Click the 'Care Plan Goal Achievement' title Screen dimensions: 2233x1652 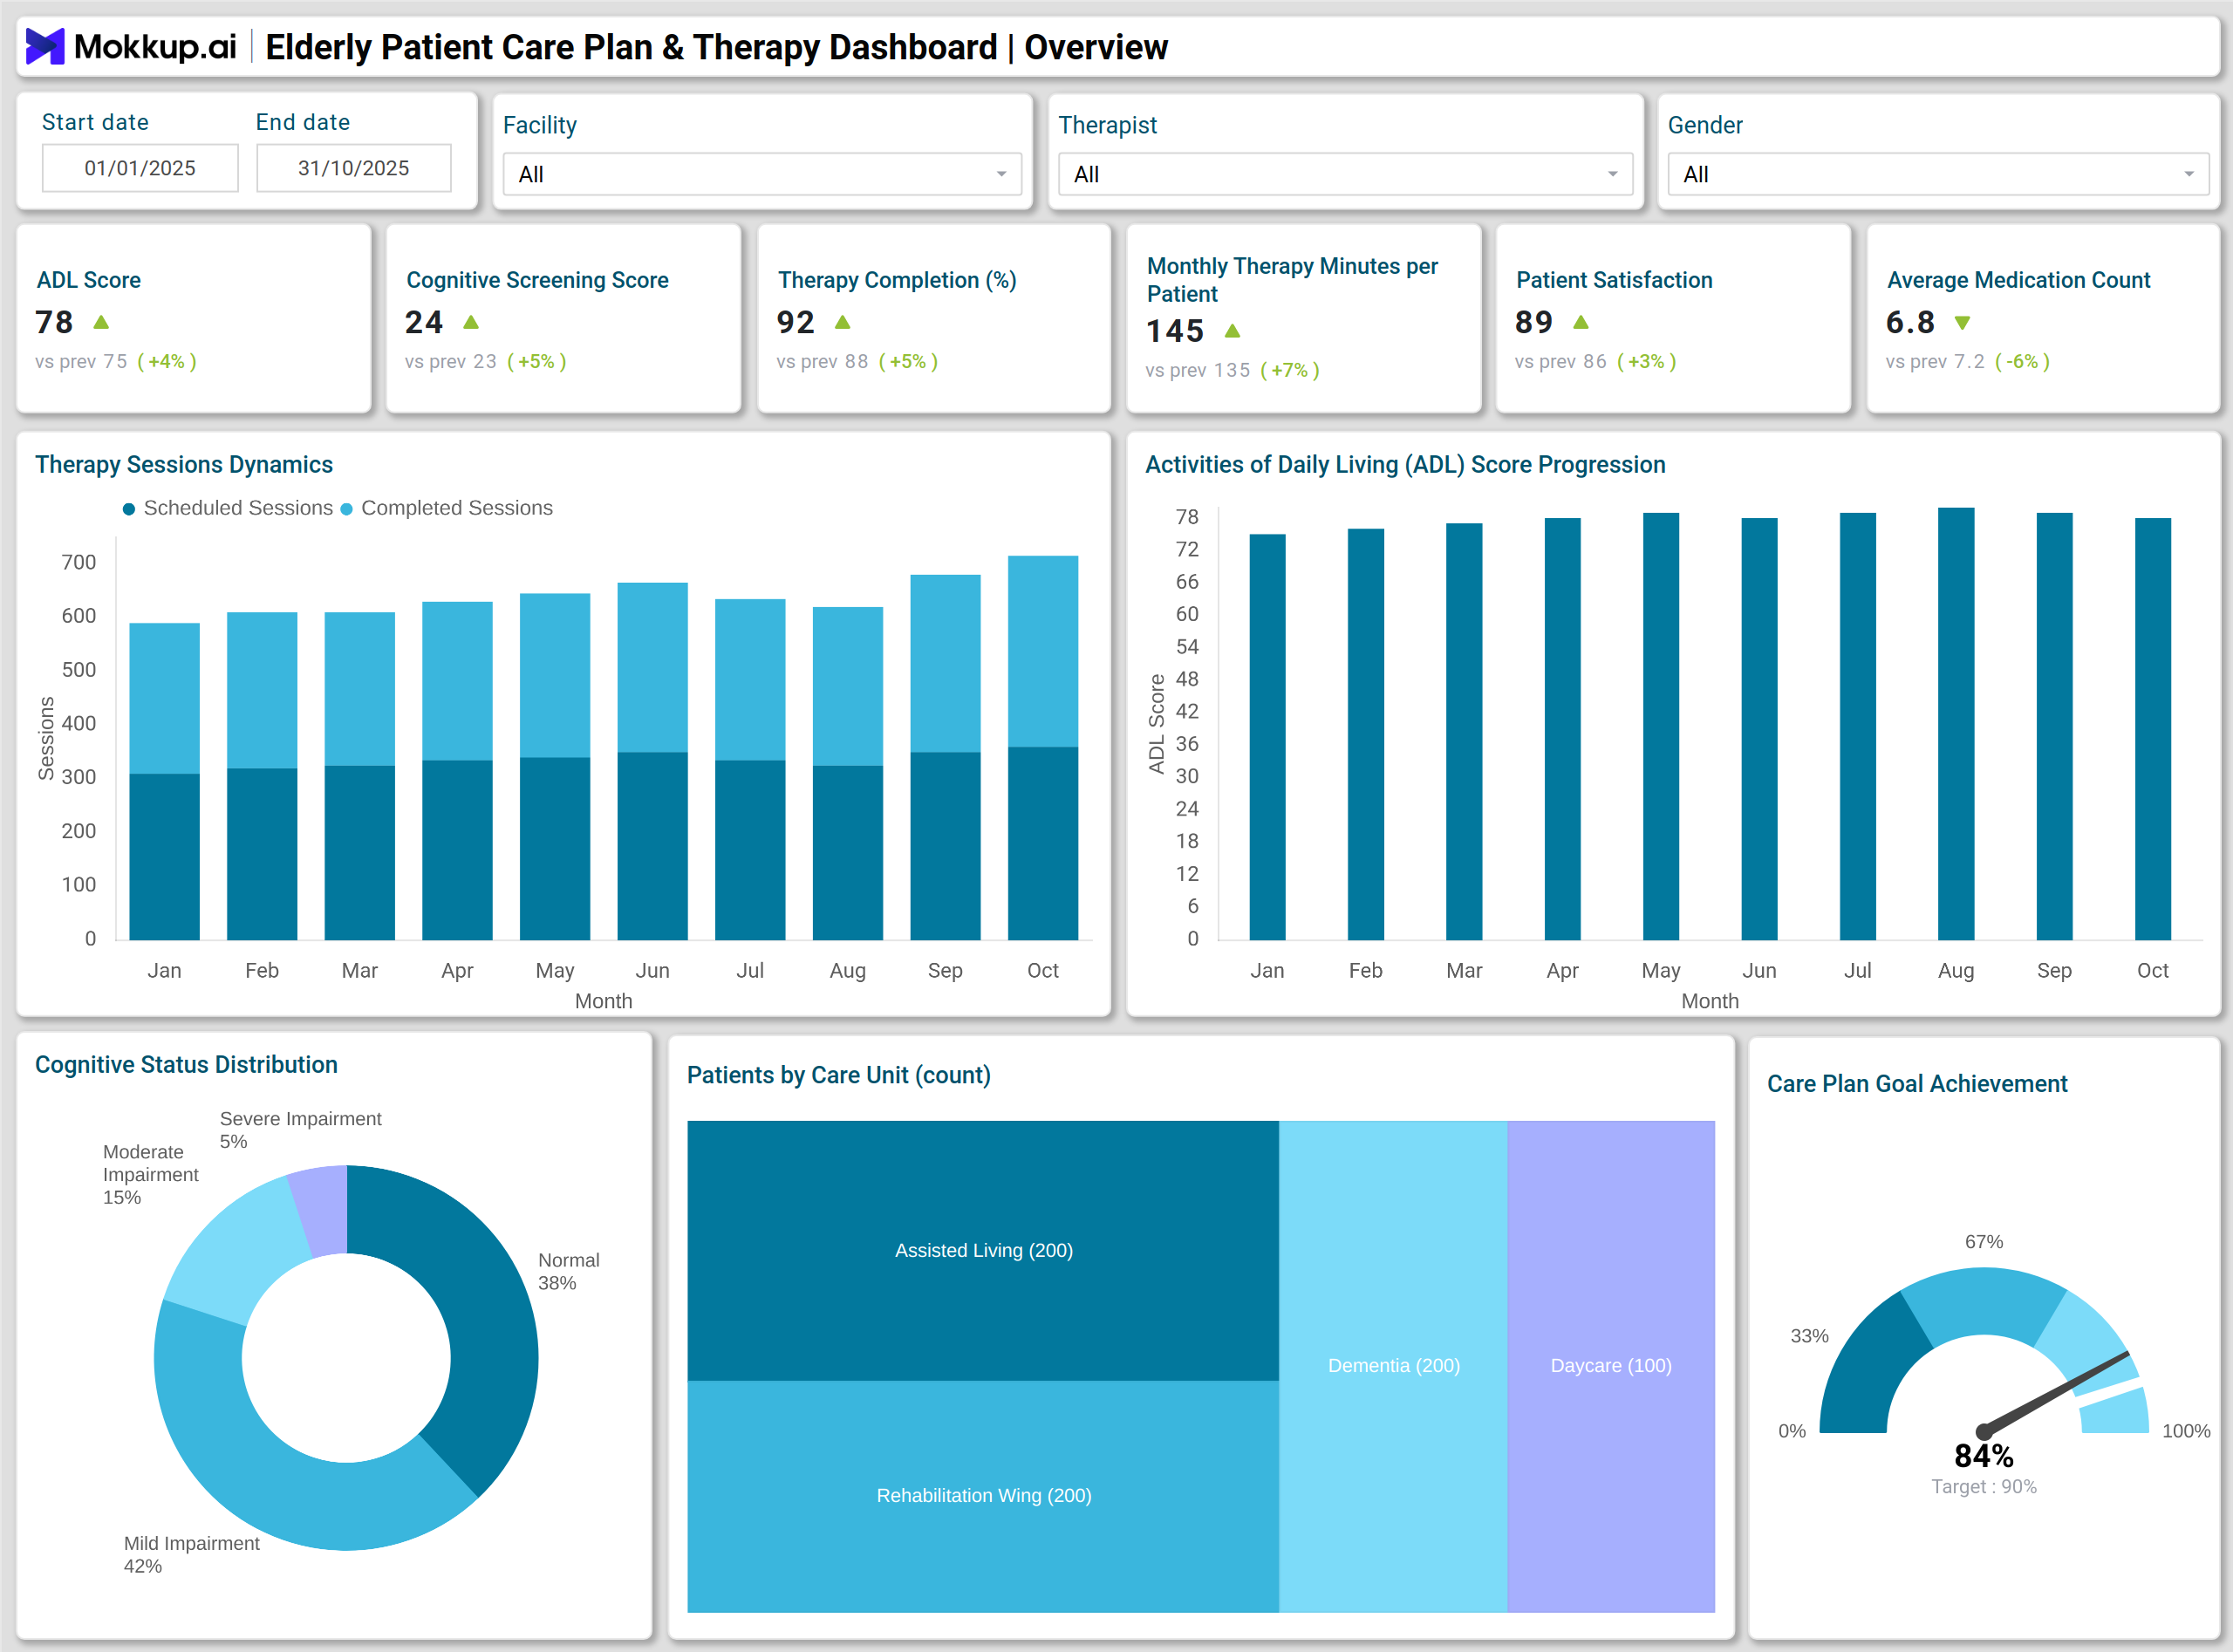1917,1084
